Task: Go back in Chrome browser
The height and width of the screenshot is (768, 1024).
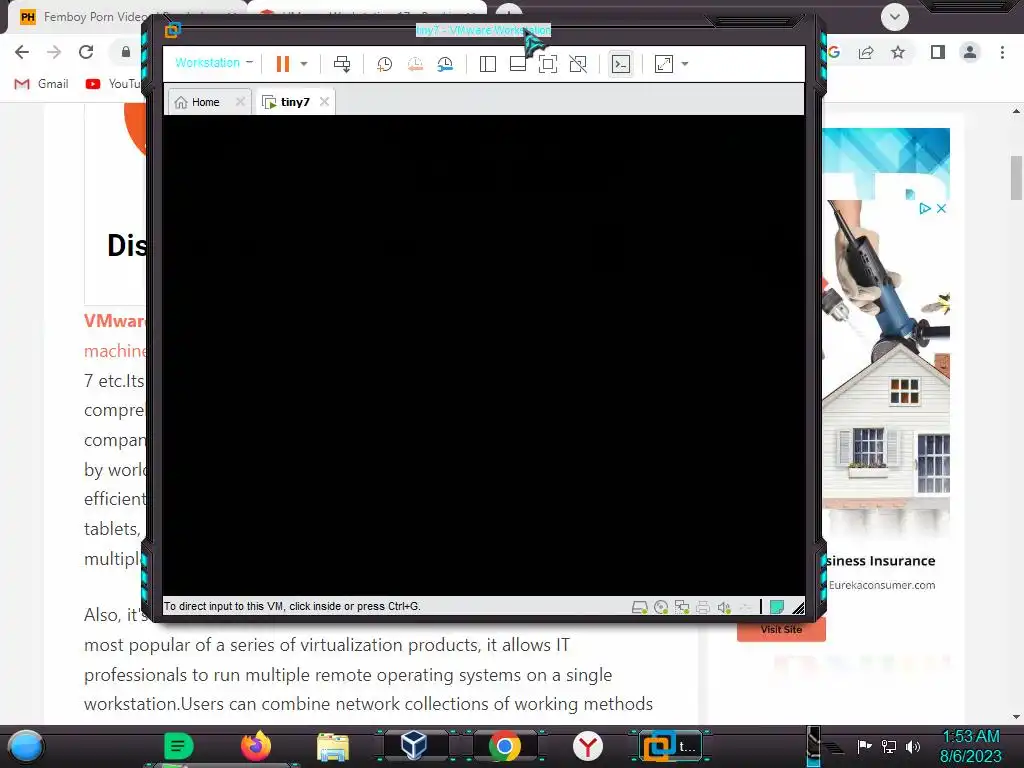Action: click(22, 52)
